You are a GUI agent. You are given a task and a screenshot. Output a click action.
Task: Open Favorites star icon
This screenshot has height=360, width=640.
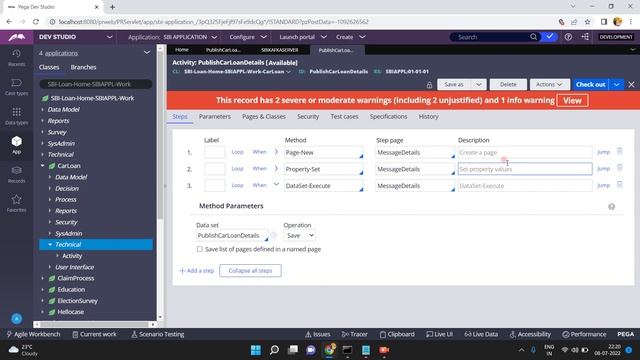pyautogui.click(x=16, y=203)
